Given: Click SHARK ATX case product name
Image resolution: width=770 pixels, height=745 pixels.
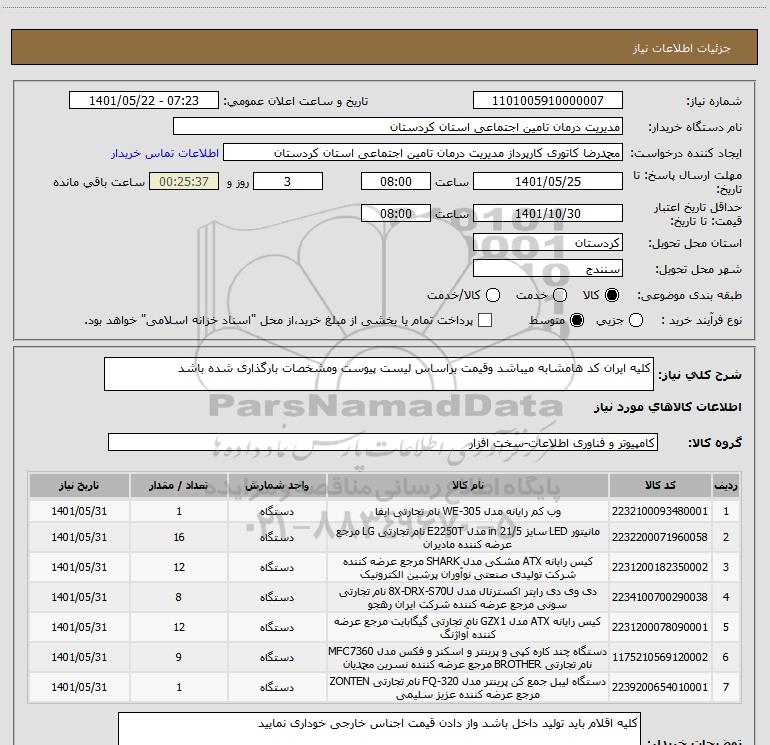Looking at the screenshot, I should 468,568.
